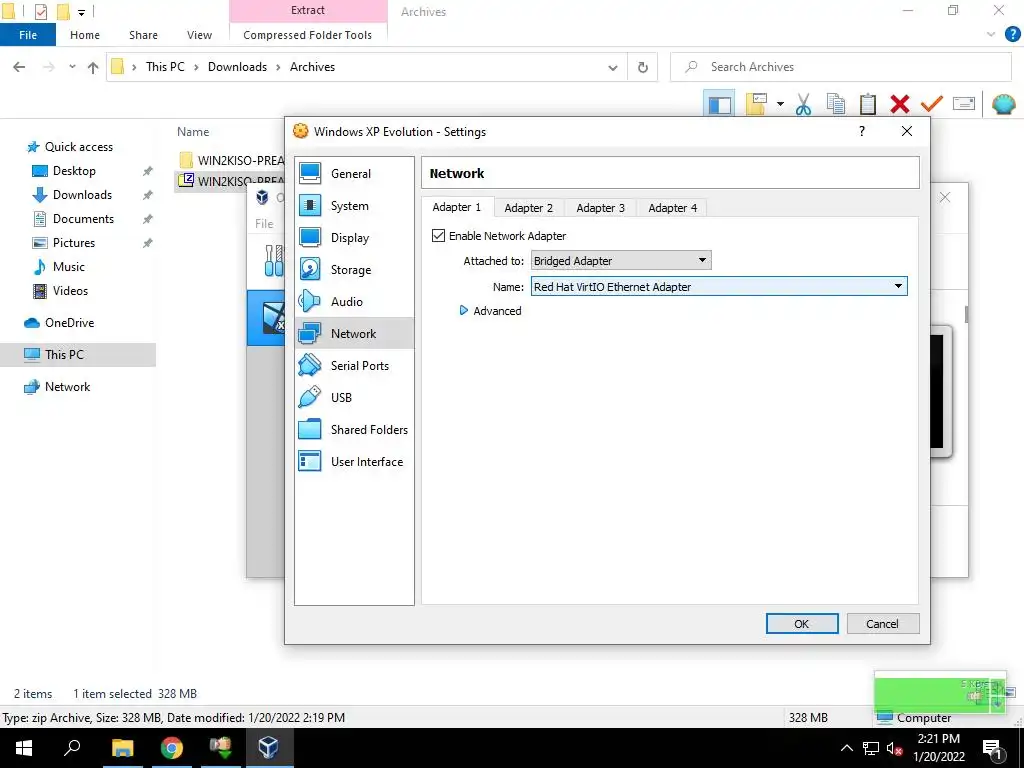Select Desktop in navigation pane
This screenshot has width=1024, height=768.
point(74,170)
